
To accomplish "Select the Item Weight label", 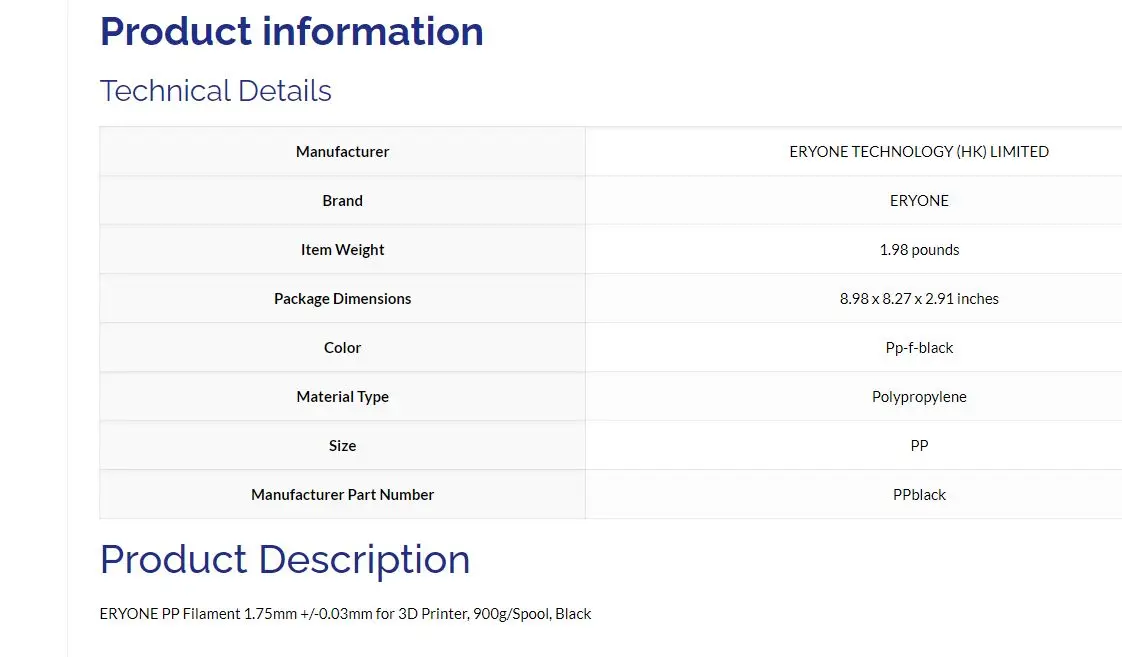I will click(x=342, y=250).
